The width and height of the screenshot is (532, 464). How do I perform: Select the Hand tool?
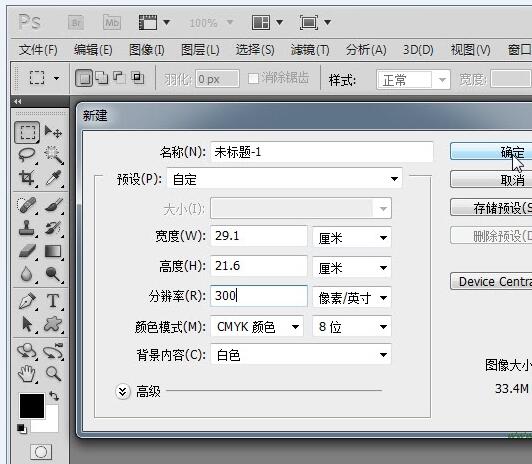tap(26, 374)
